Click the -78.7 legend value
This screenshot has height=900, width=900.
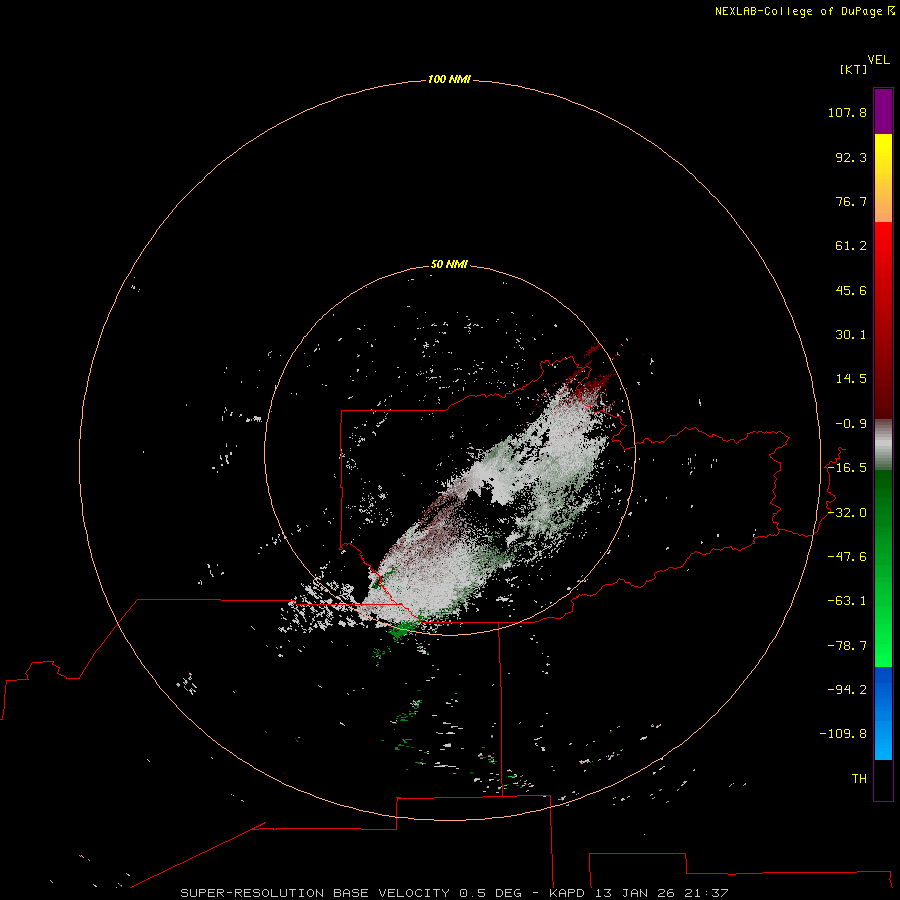click(x=847, y=646)
